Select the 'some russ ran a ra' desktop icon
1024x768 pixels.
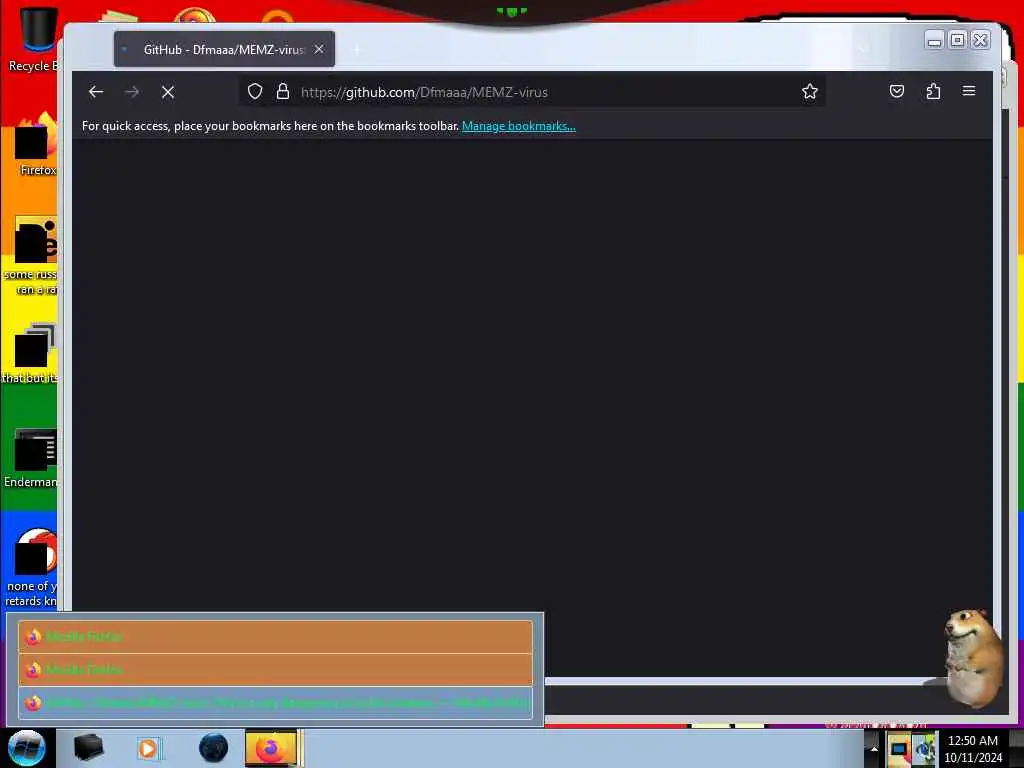click(x=33, y=256)
